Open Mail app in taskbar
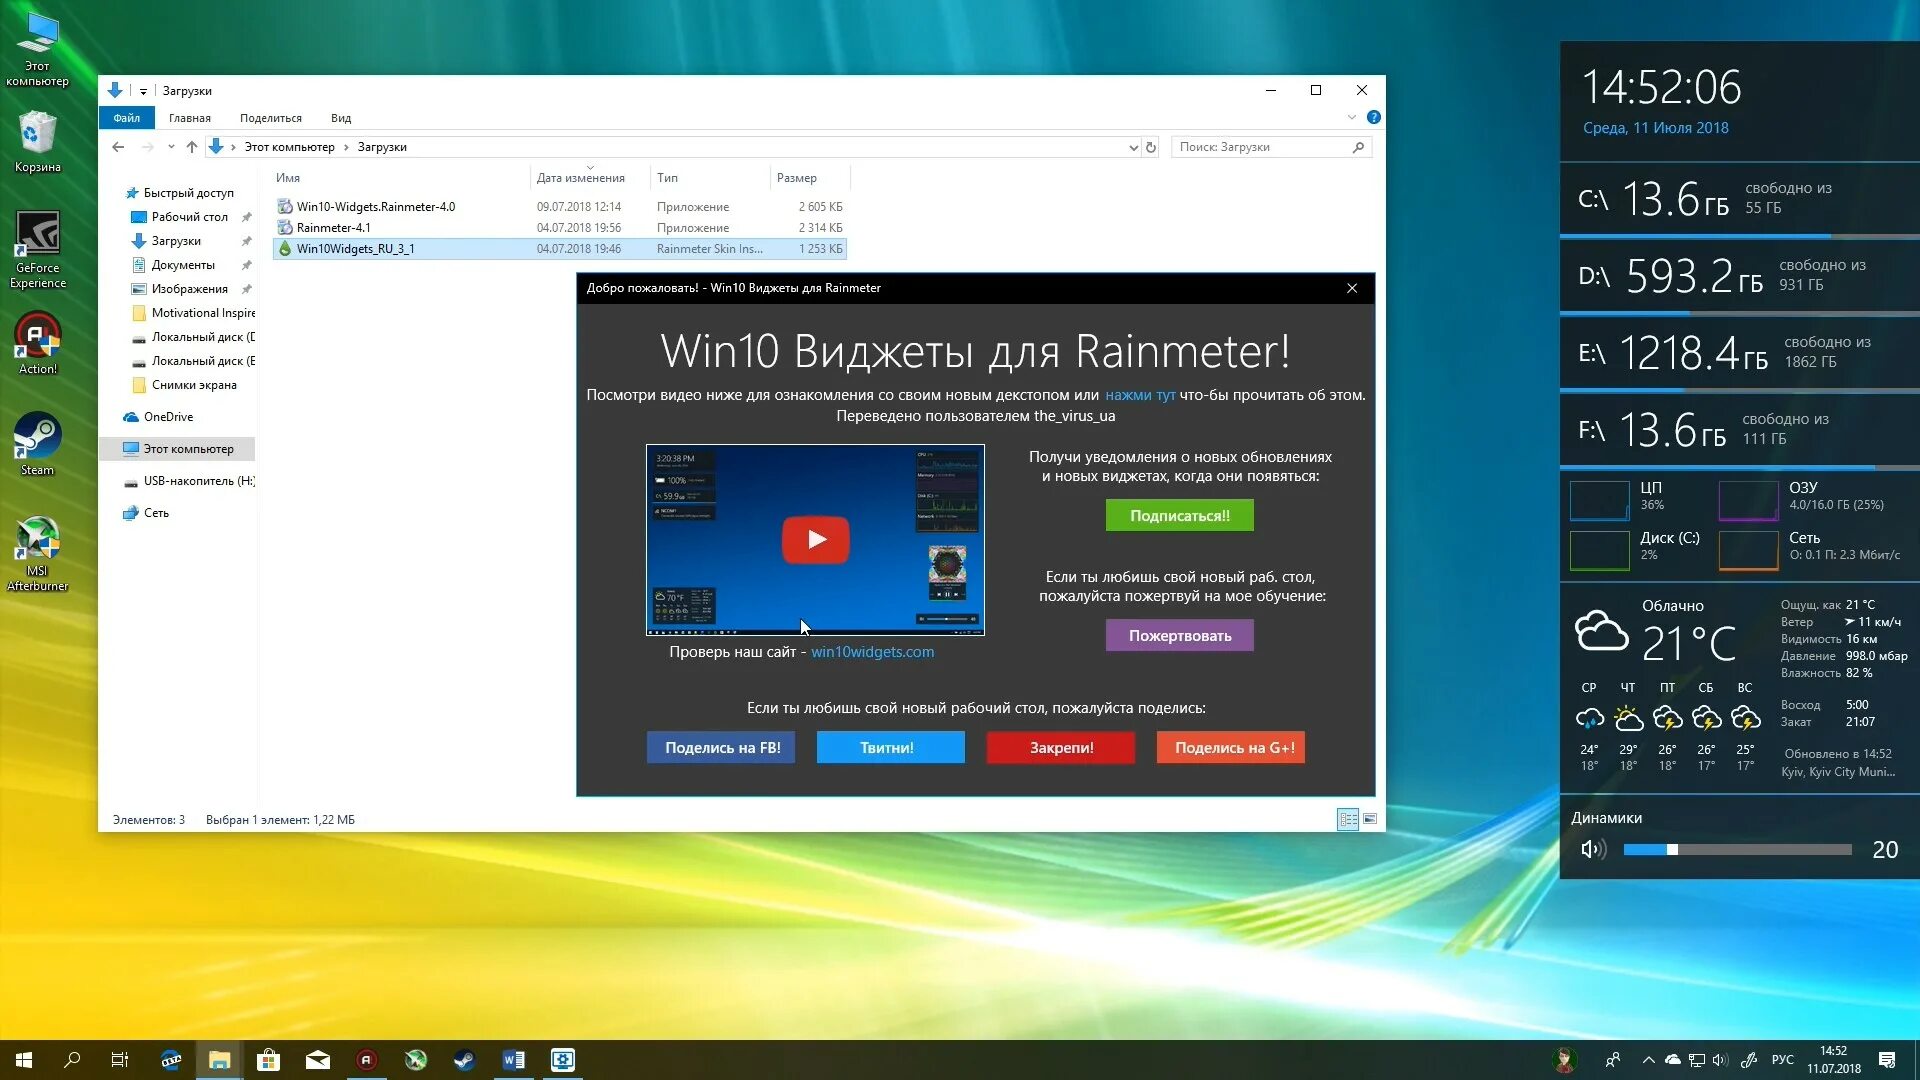The width and height of the screenshot is (1920, 1080). [317, 1060]
